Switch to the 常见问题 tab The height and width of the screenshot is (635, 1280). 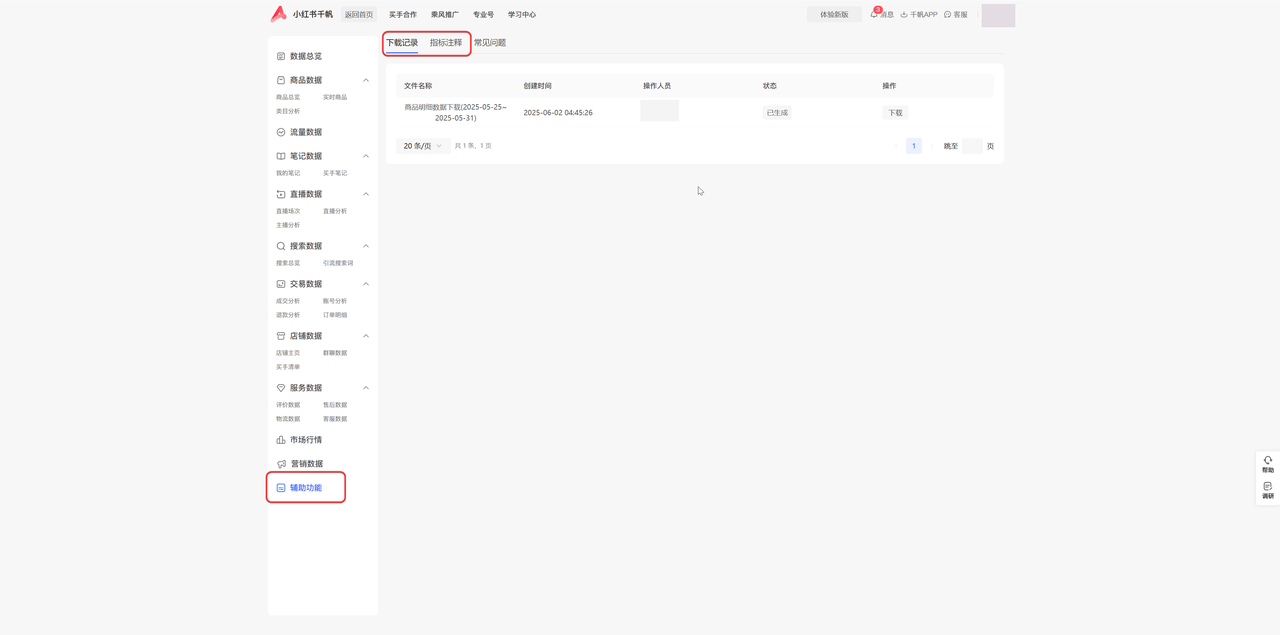point(490,43)
